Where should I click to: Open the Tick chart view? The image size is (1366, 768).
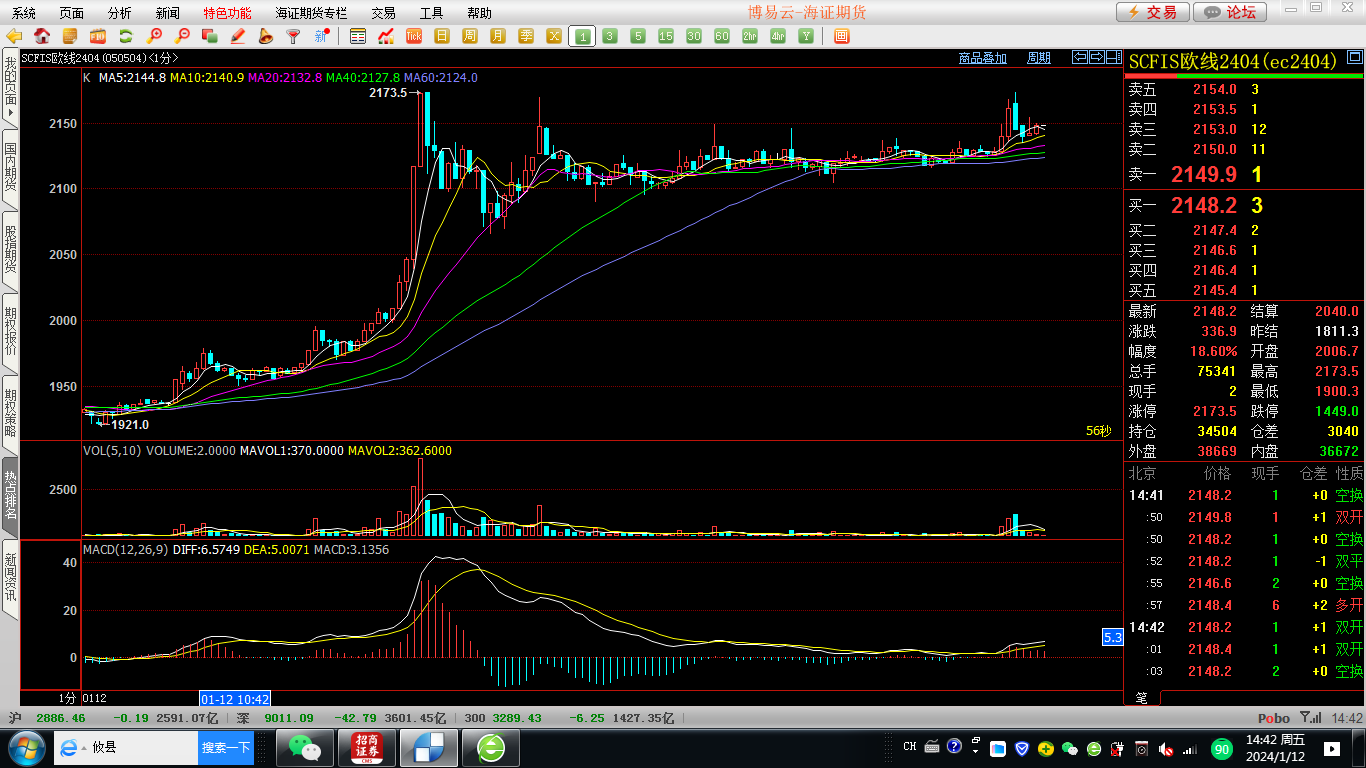click(x=414, y=36)
